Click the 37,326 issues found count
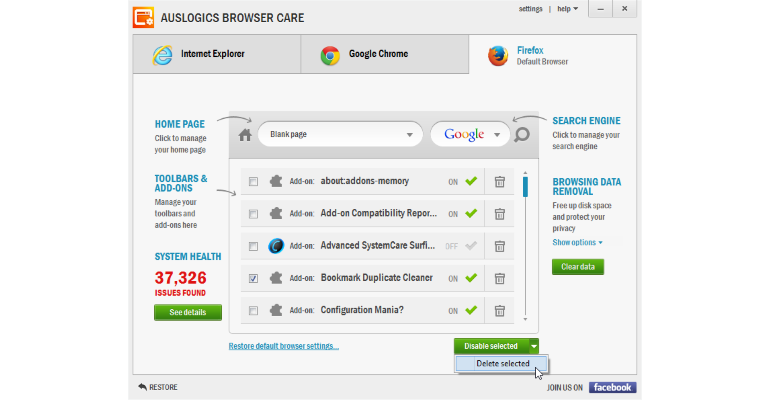770x400 pixels. pos(181,278)
